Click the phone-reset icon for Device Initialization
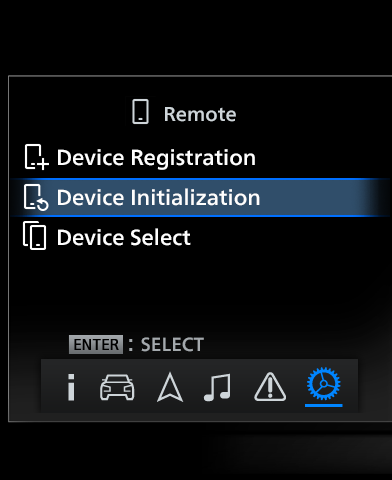This screenshot has height=480, width=392. [x=36, y=197]
